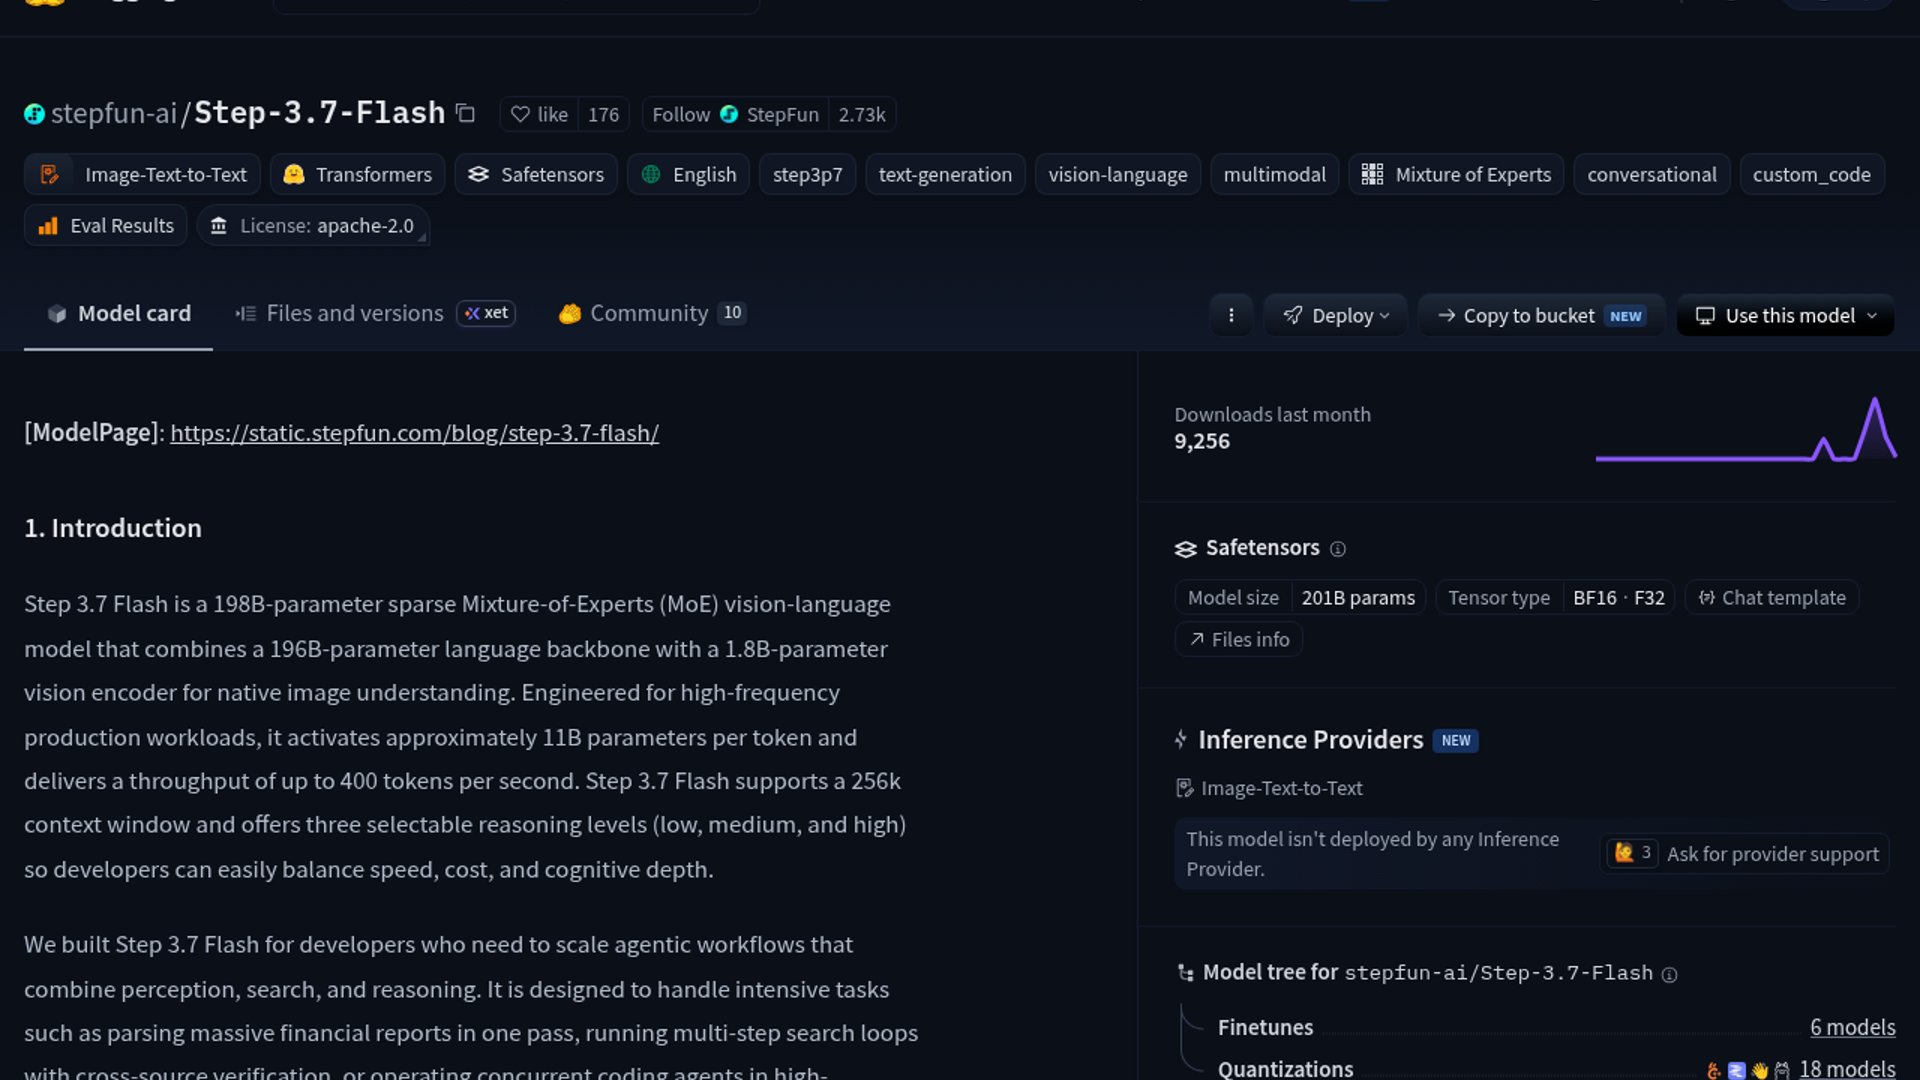The image size is (1920, 1080).
Task: Click Ask for provider support
Action: pos(1743,854)
